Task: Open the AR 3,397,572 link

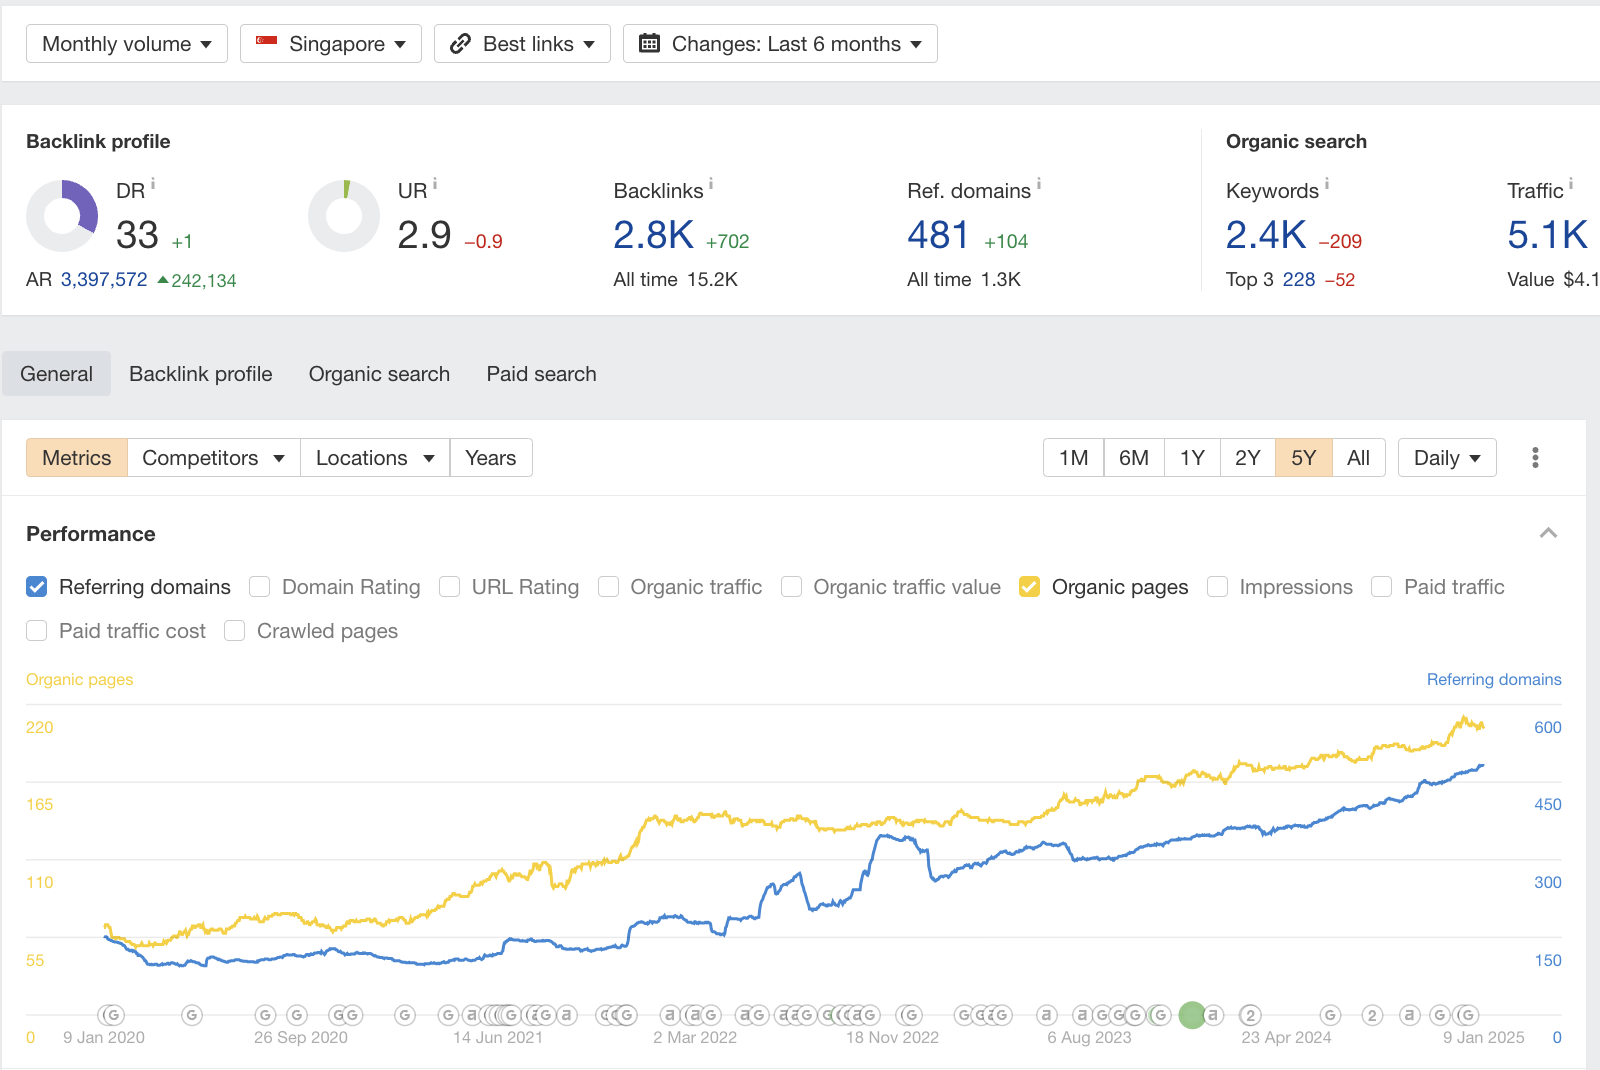Action: [104, 280]
